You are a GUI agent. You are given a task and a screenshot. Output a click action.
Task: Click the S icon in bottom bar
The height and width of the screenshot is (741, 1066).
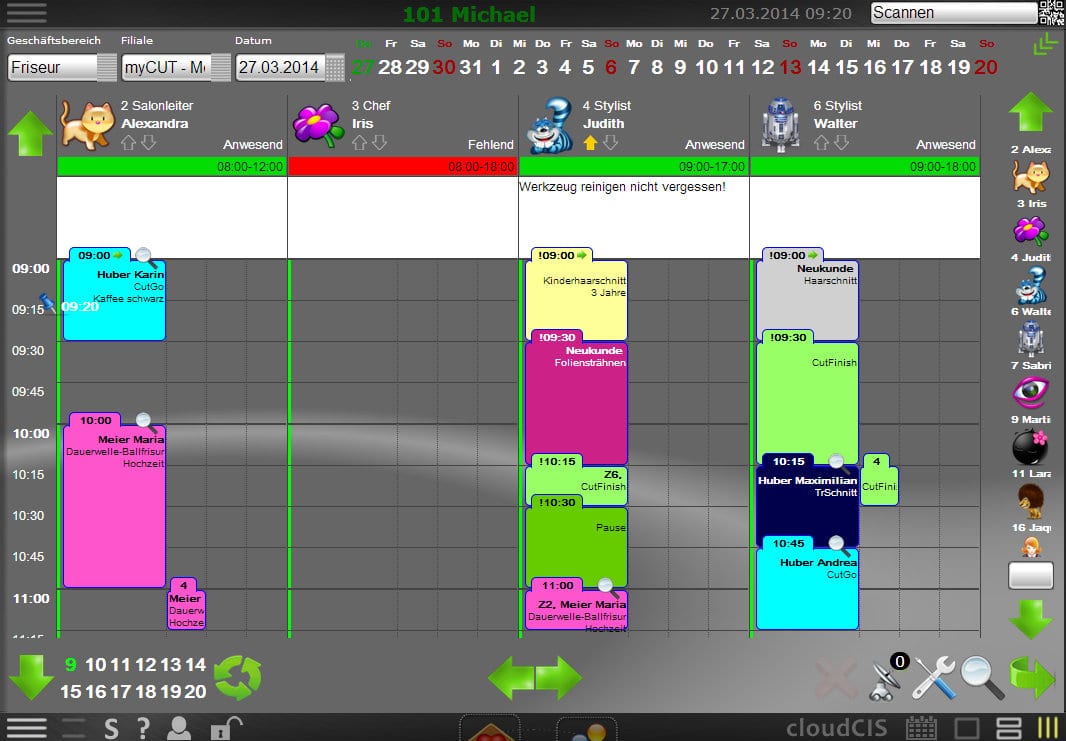tap(112, 728)
